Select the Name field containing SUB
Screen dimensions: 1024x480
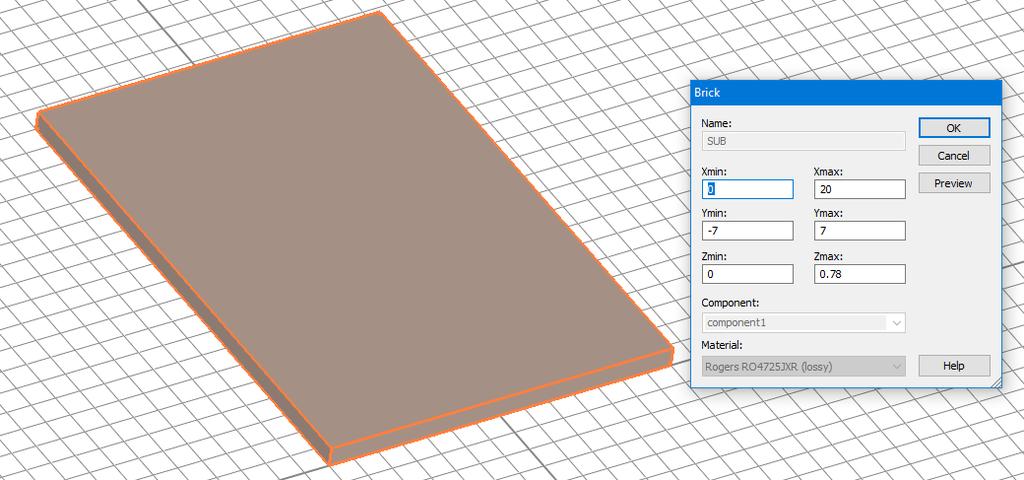pyautogui.click(x=803, y=141)
